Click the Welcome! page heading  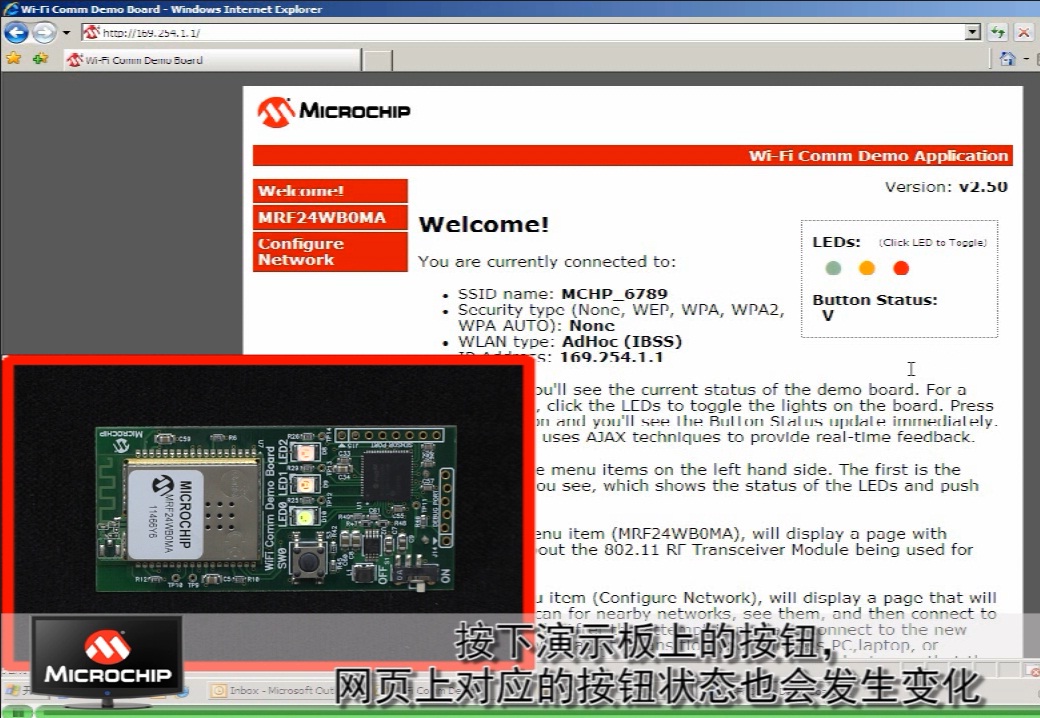[484, 224]
